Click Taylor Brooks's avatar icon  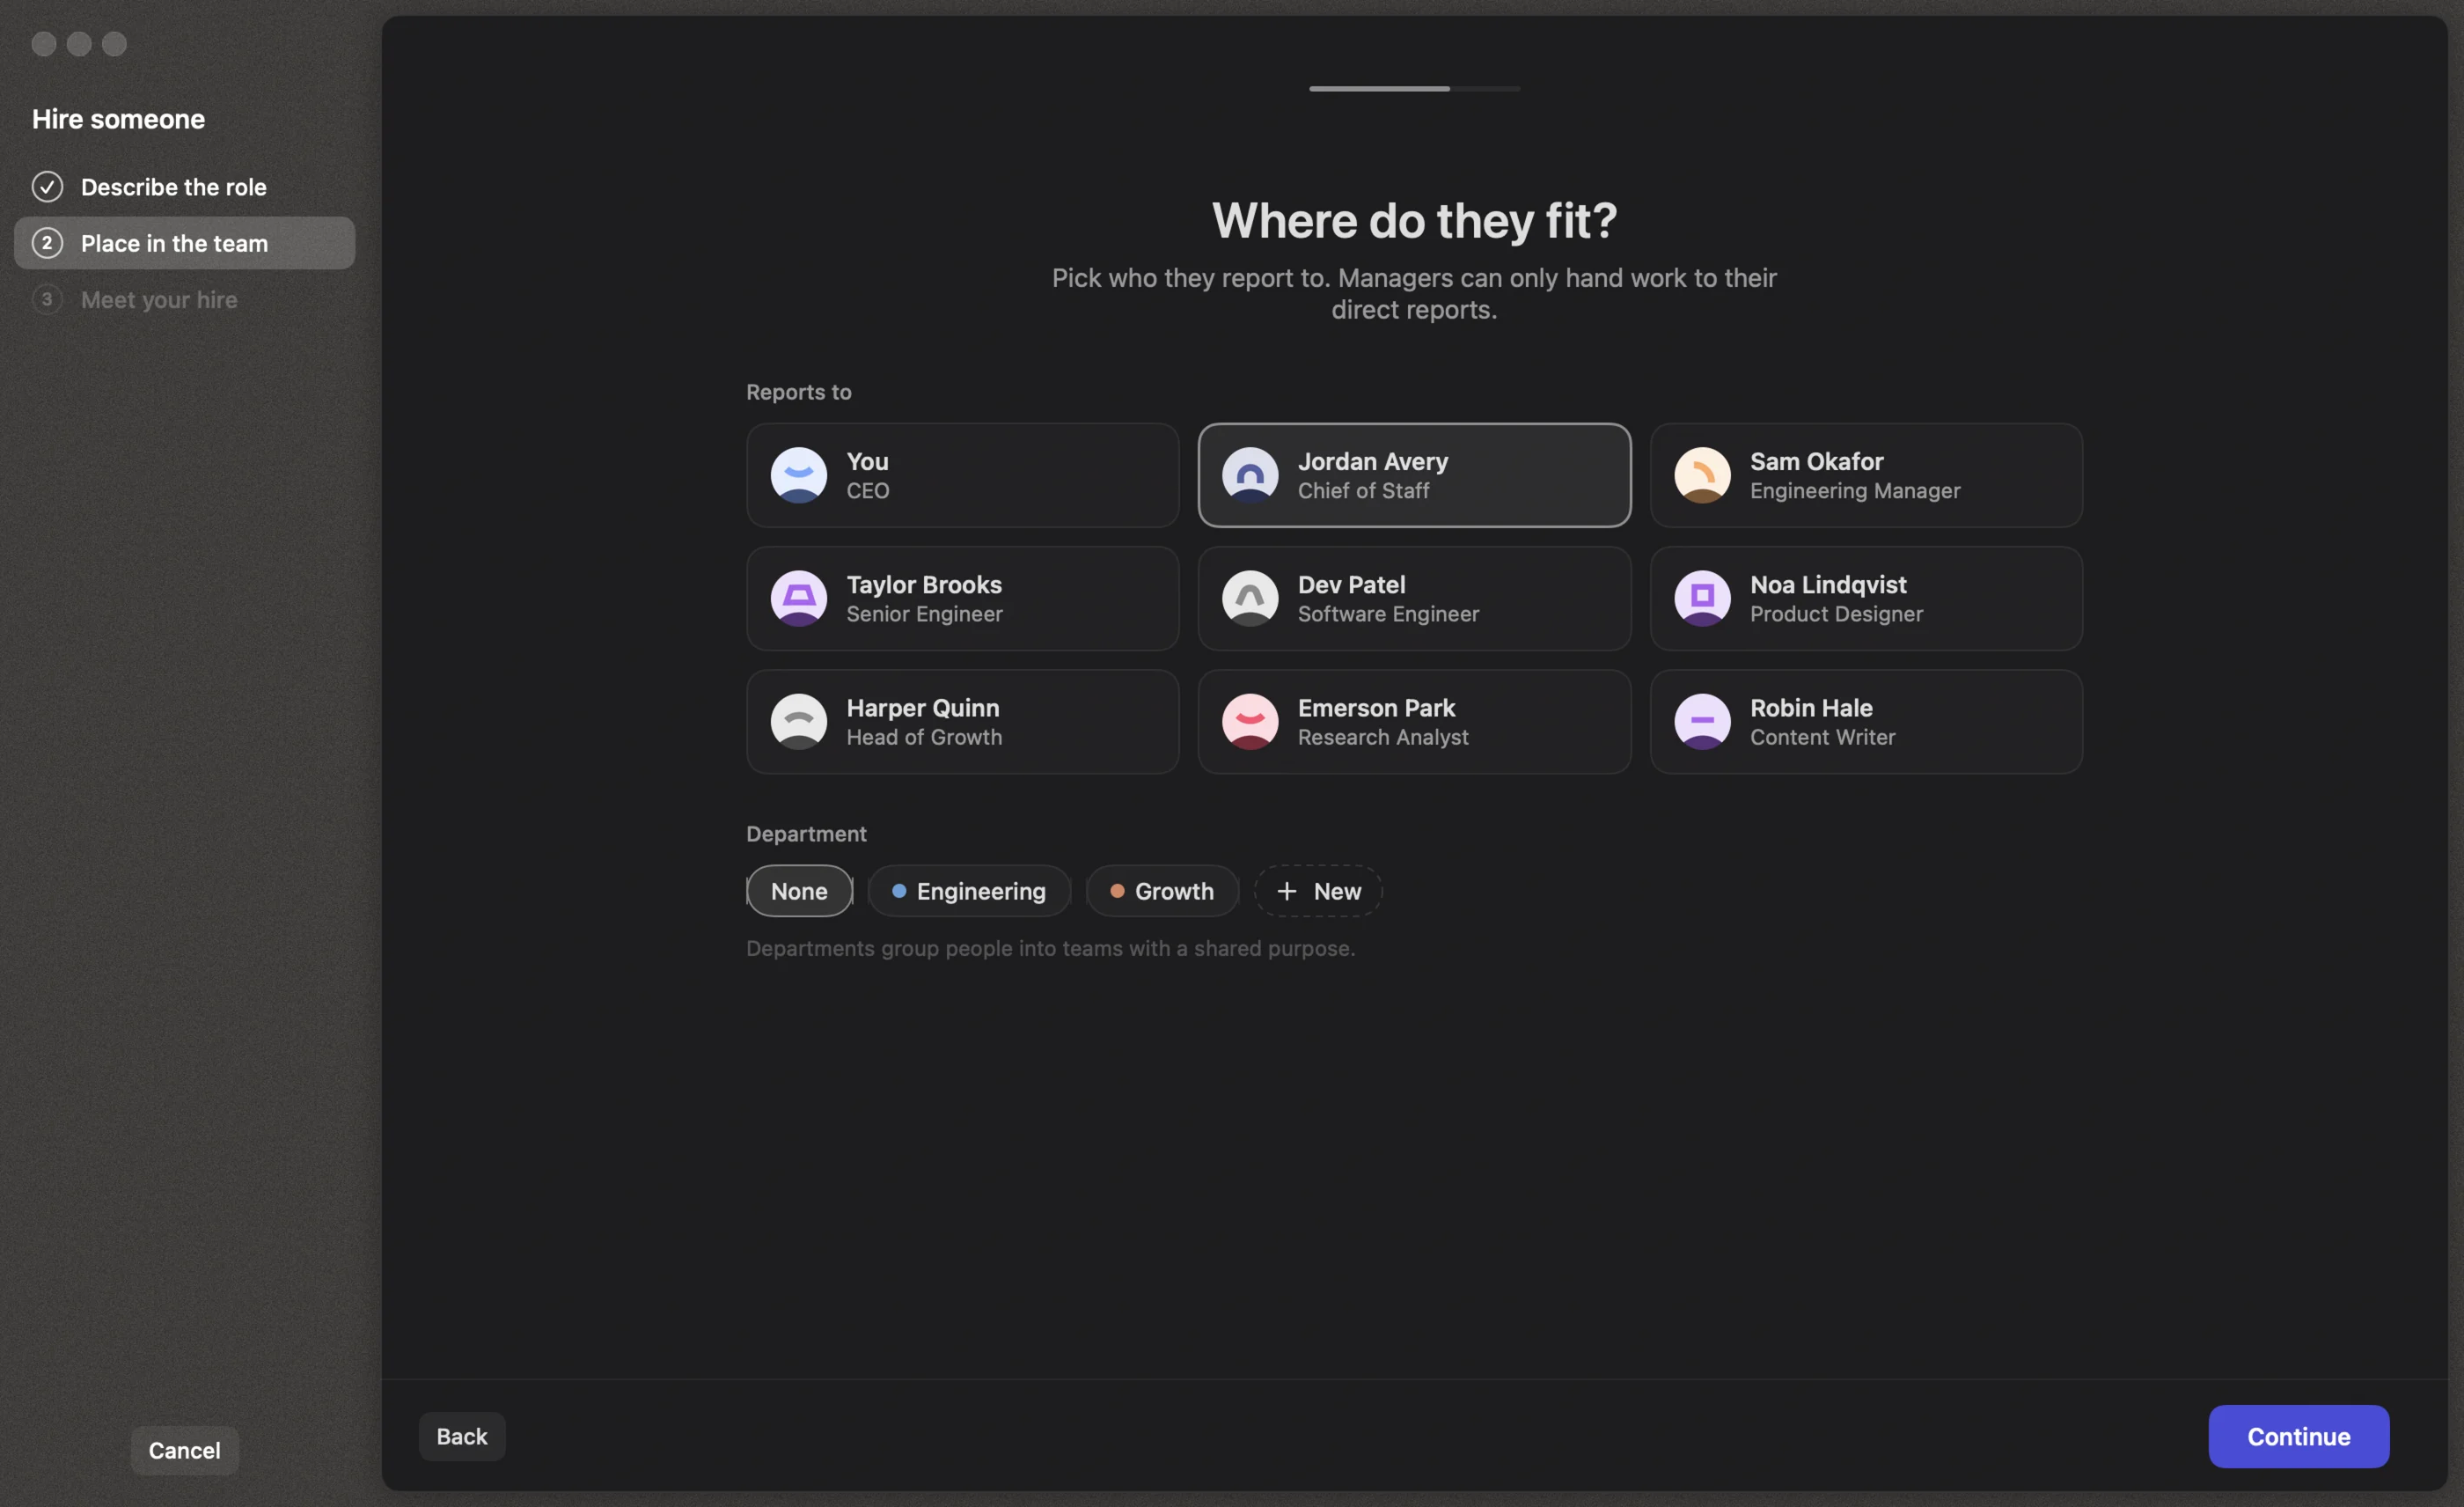coord(798,598)
